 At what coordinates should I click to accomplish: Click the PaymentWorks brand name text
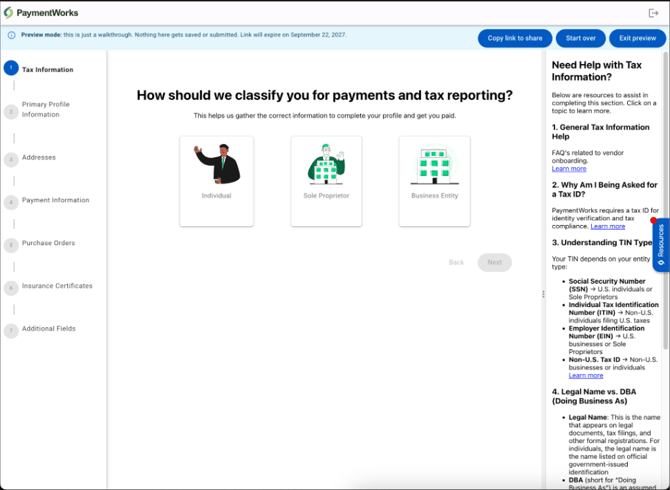(x=47, y=13)
